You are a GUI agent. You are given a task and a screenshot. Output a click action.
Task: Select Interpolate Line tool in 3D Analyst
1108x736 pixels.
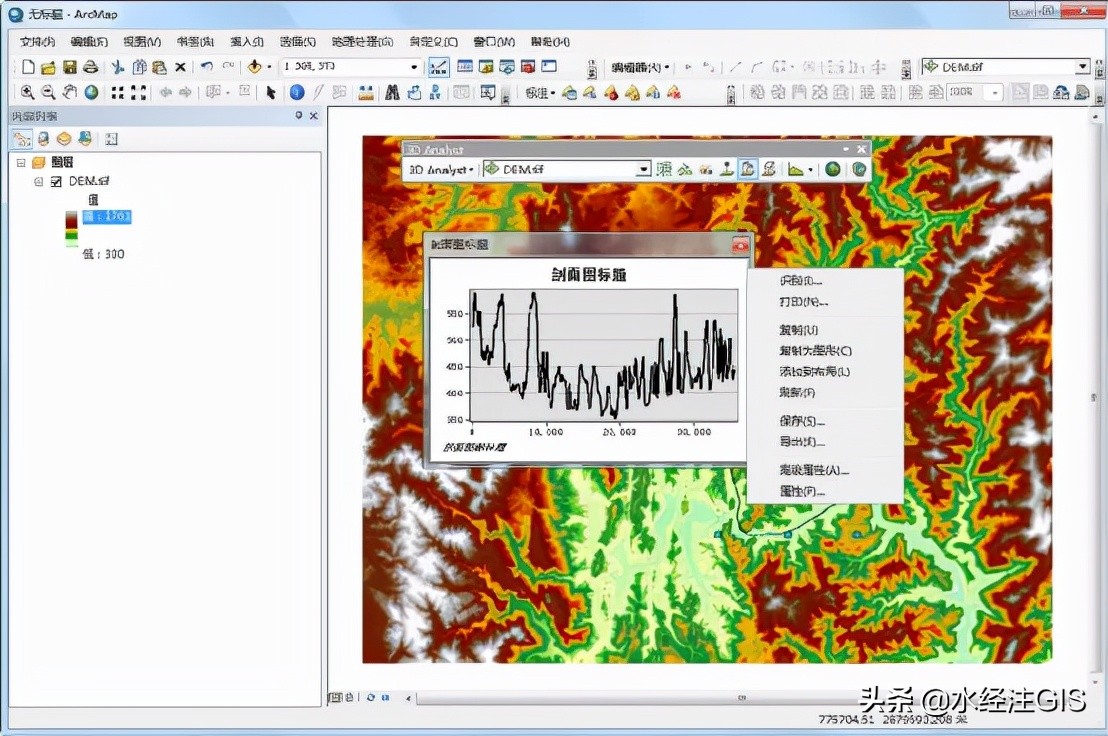[x=748, y=170]
